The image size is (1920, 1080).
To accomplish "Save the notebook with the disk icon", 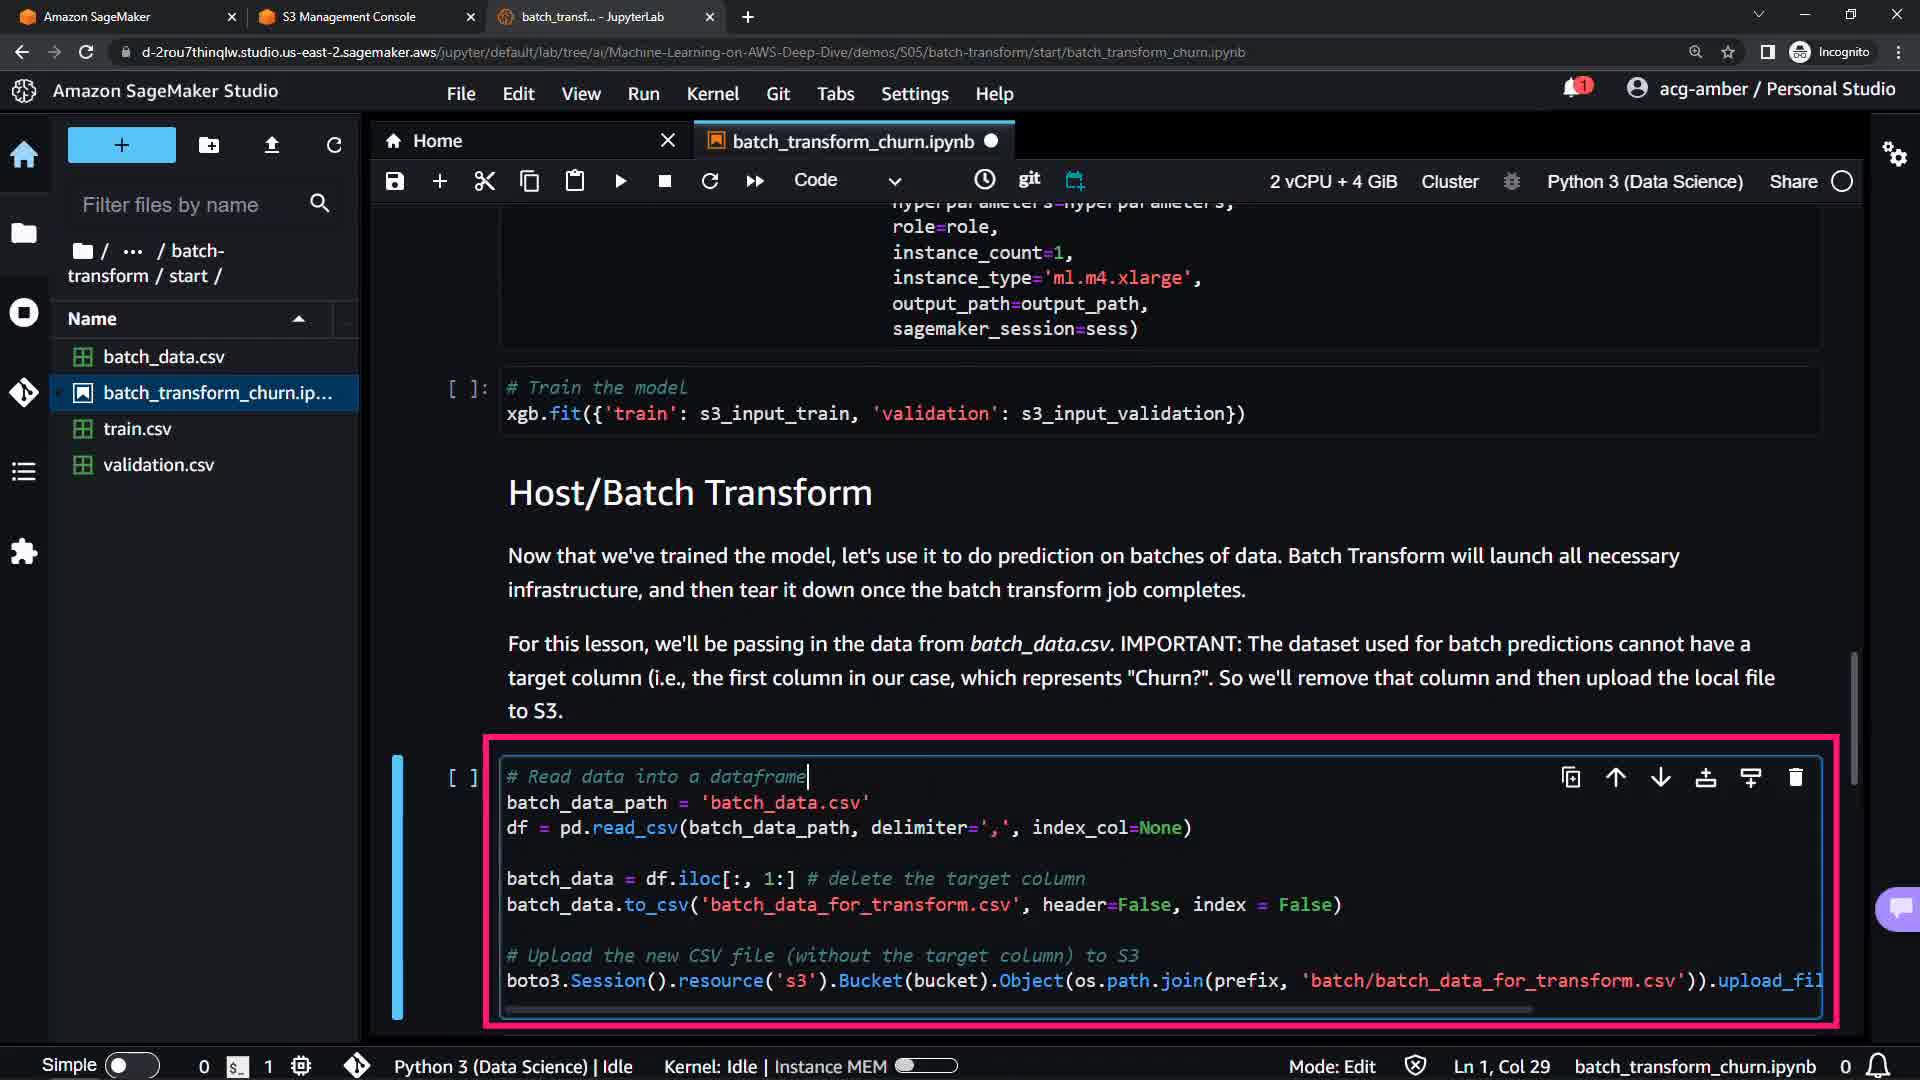I will point(395,181).
